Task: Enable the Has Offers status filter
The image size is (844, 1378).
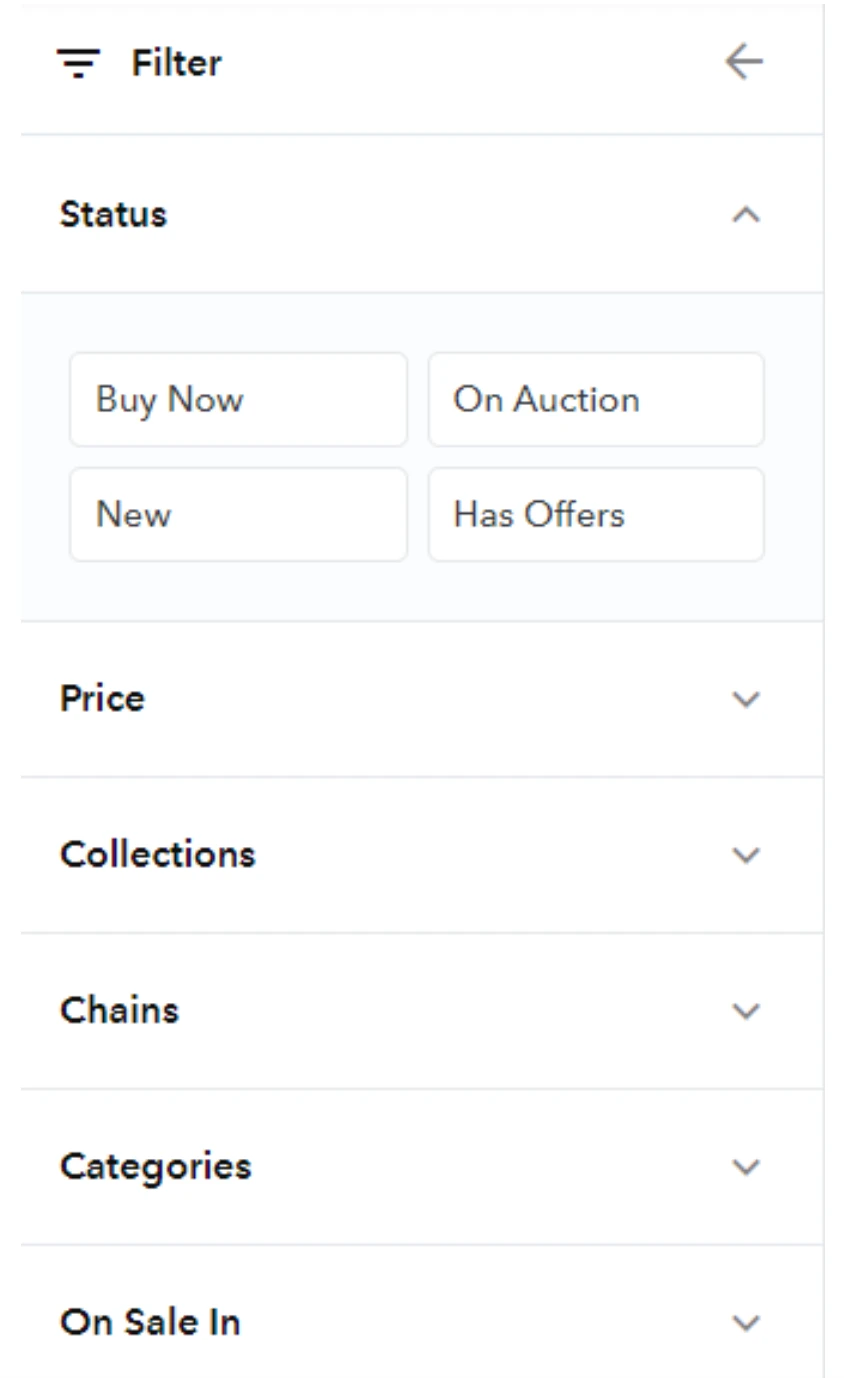Action: coord(596,514)
